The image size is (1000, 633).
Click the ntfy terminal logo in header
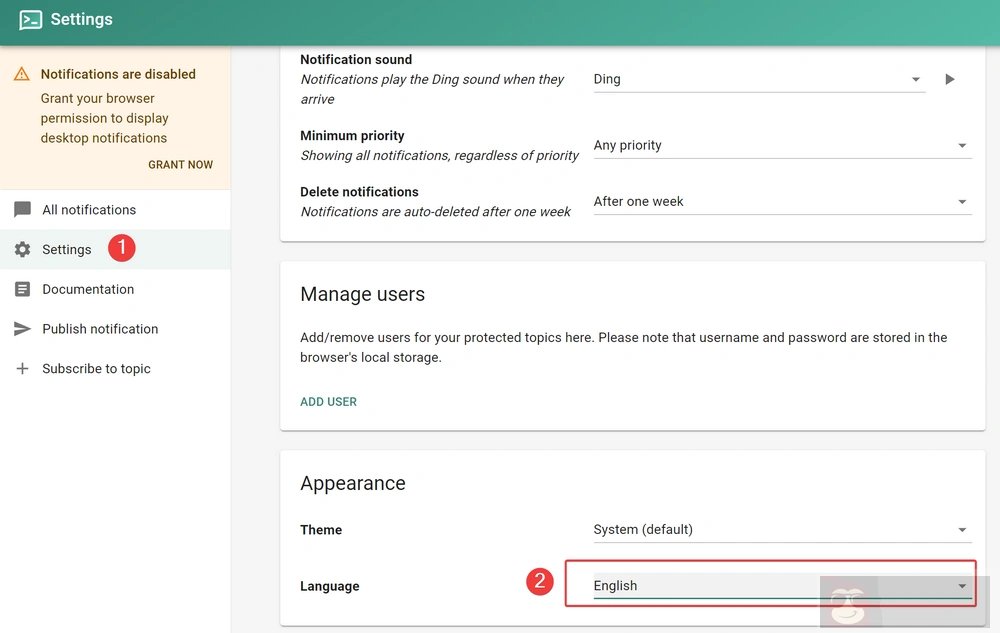coord(30,20)
